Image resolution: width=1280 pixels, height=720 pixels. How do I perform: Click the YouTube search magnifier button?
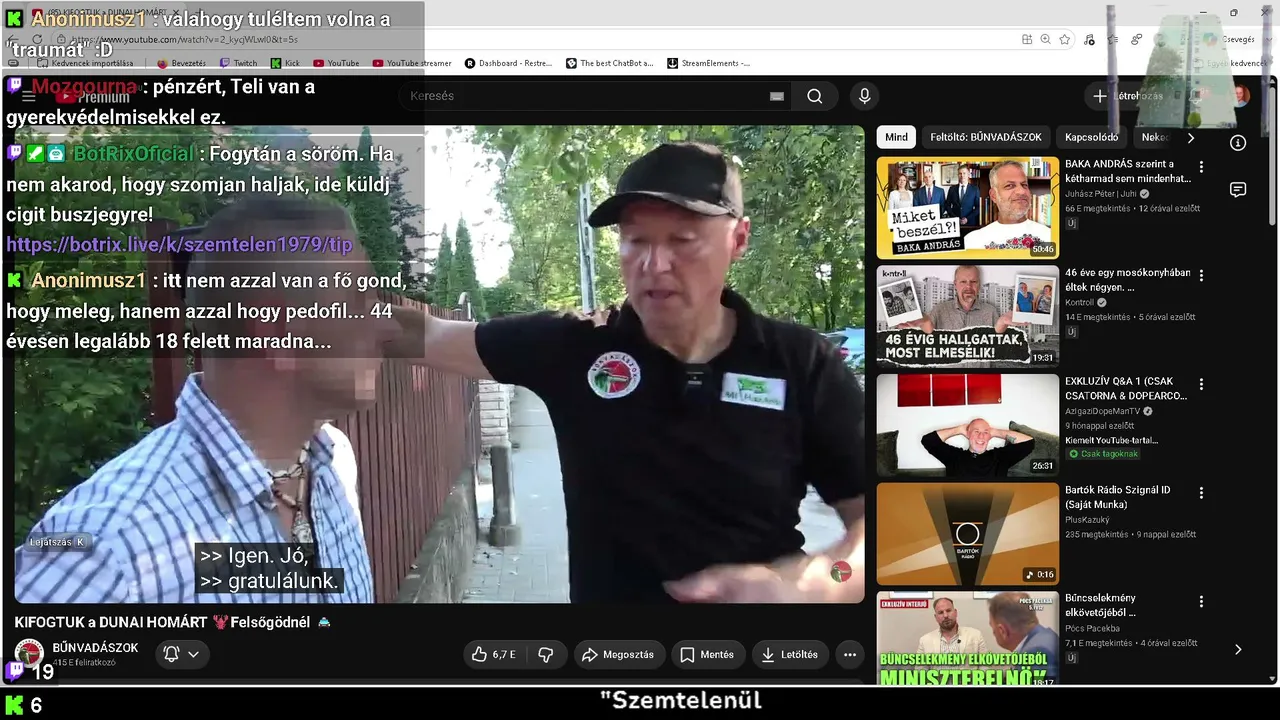click(815, 96)
